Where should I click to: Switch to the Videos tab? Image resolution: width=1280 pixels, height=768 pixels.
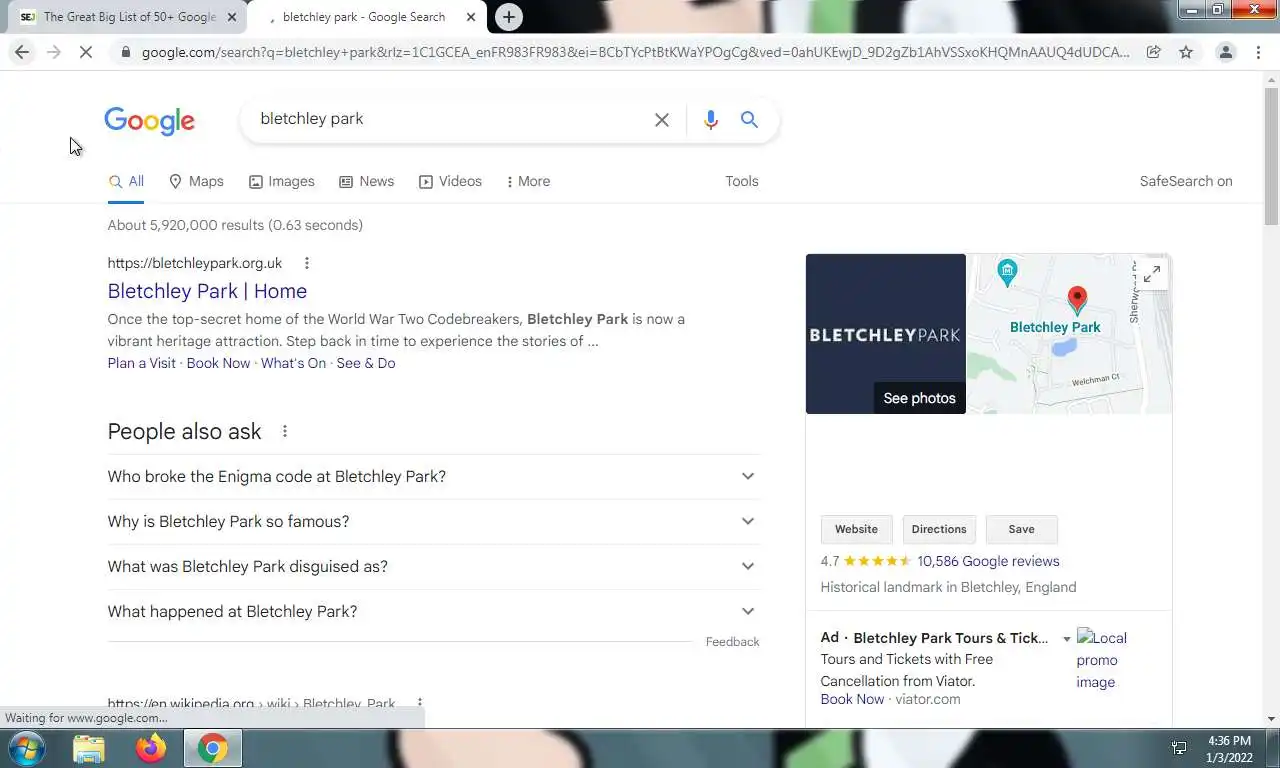pos(450,182)
